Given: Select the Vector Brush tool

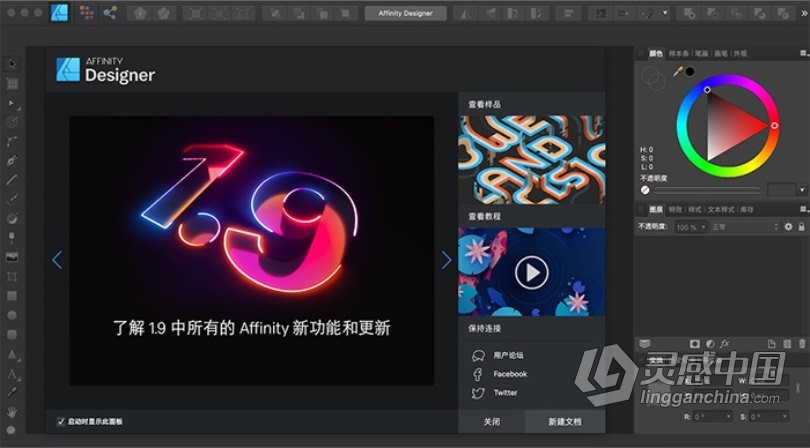Looking at the screenshot, I should [12, 199].
